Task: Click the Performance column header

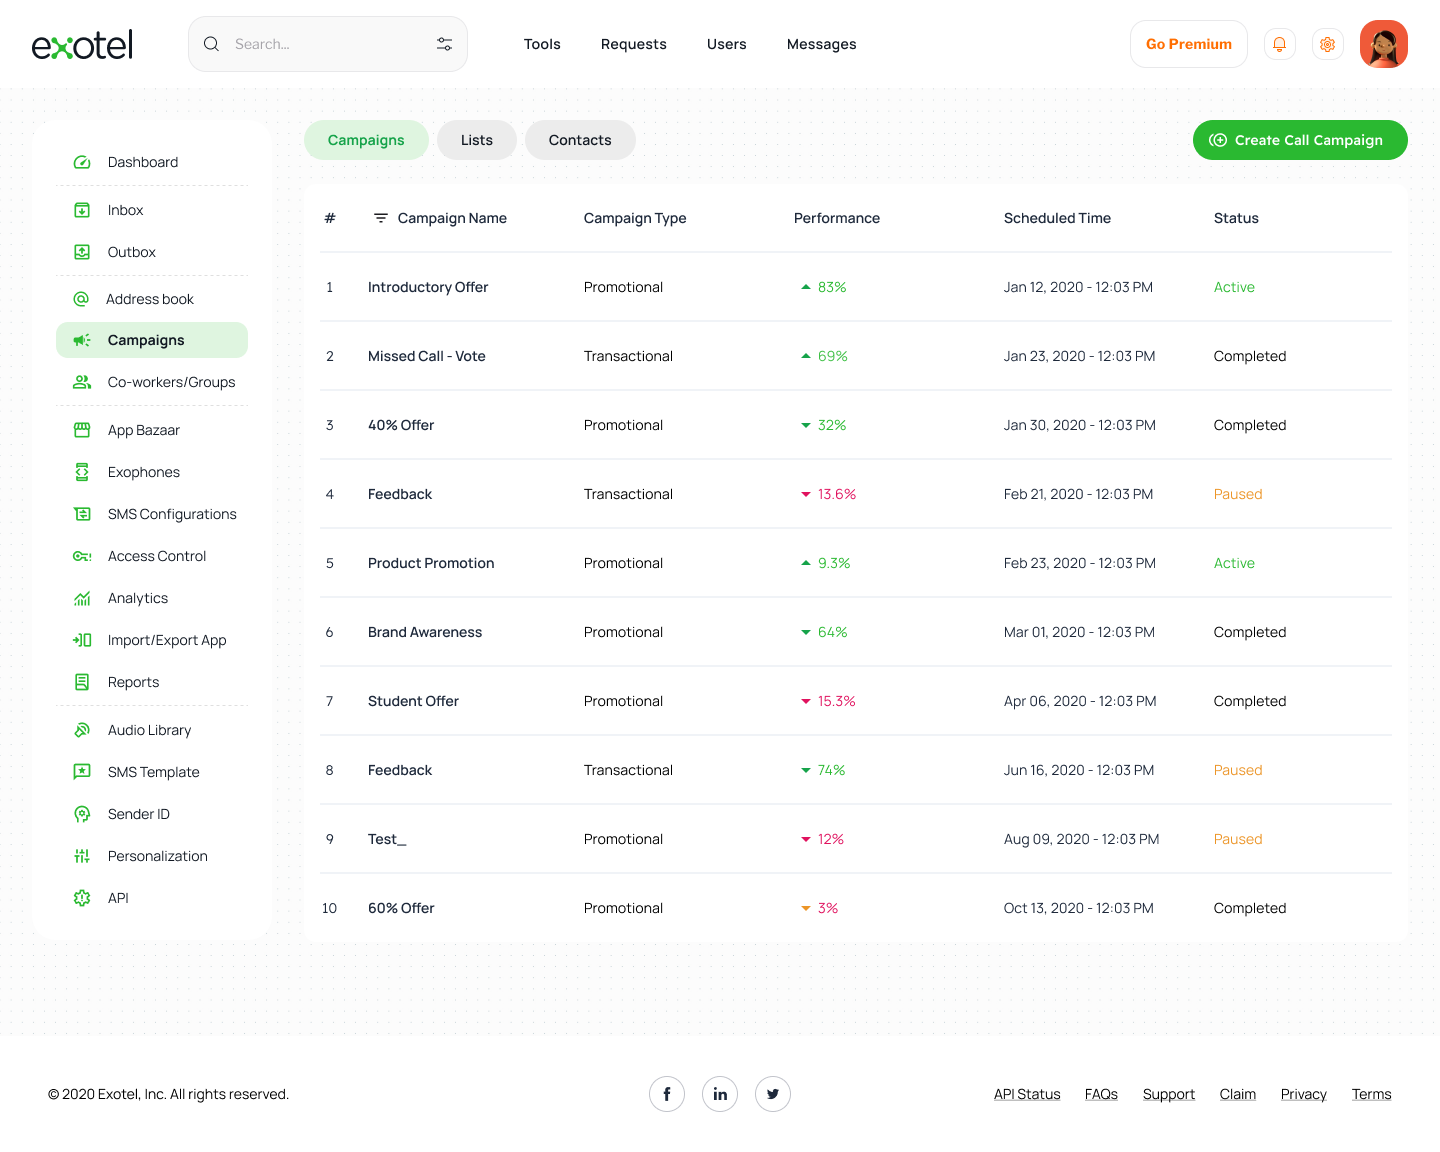Action: 837,218
